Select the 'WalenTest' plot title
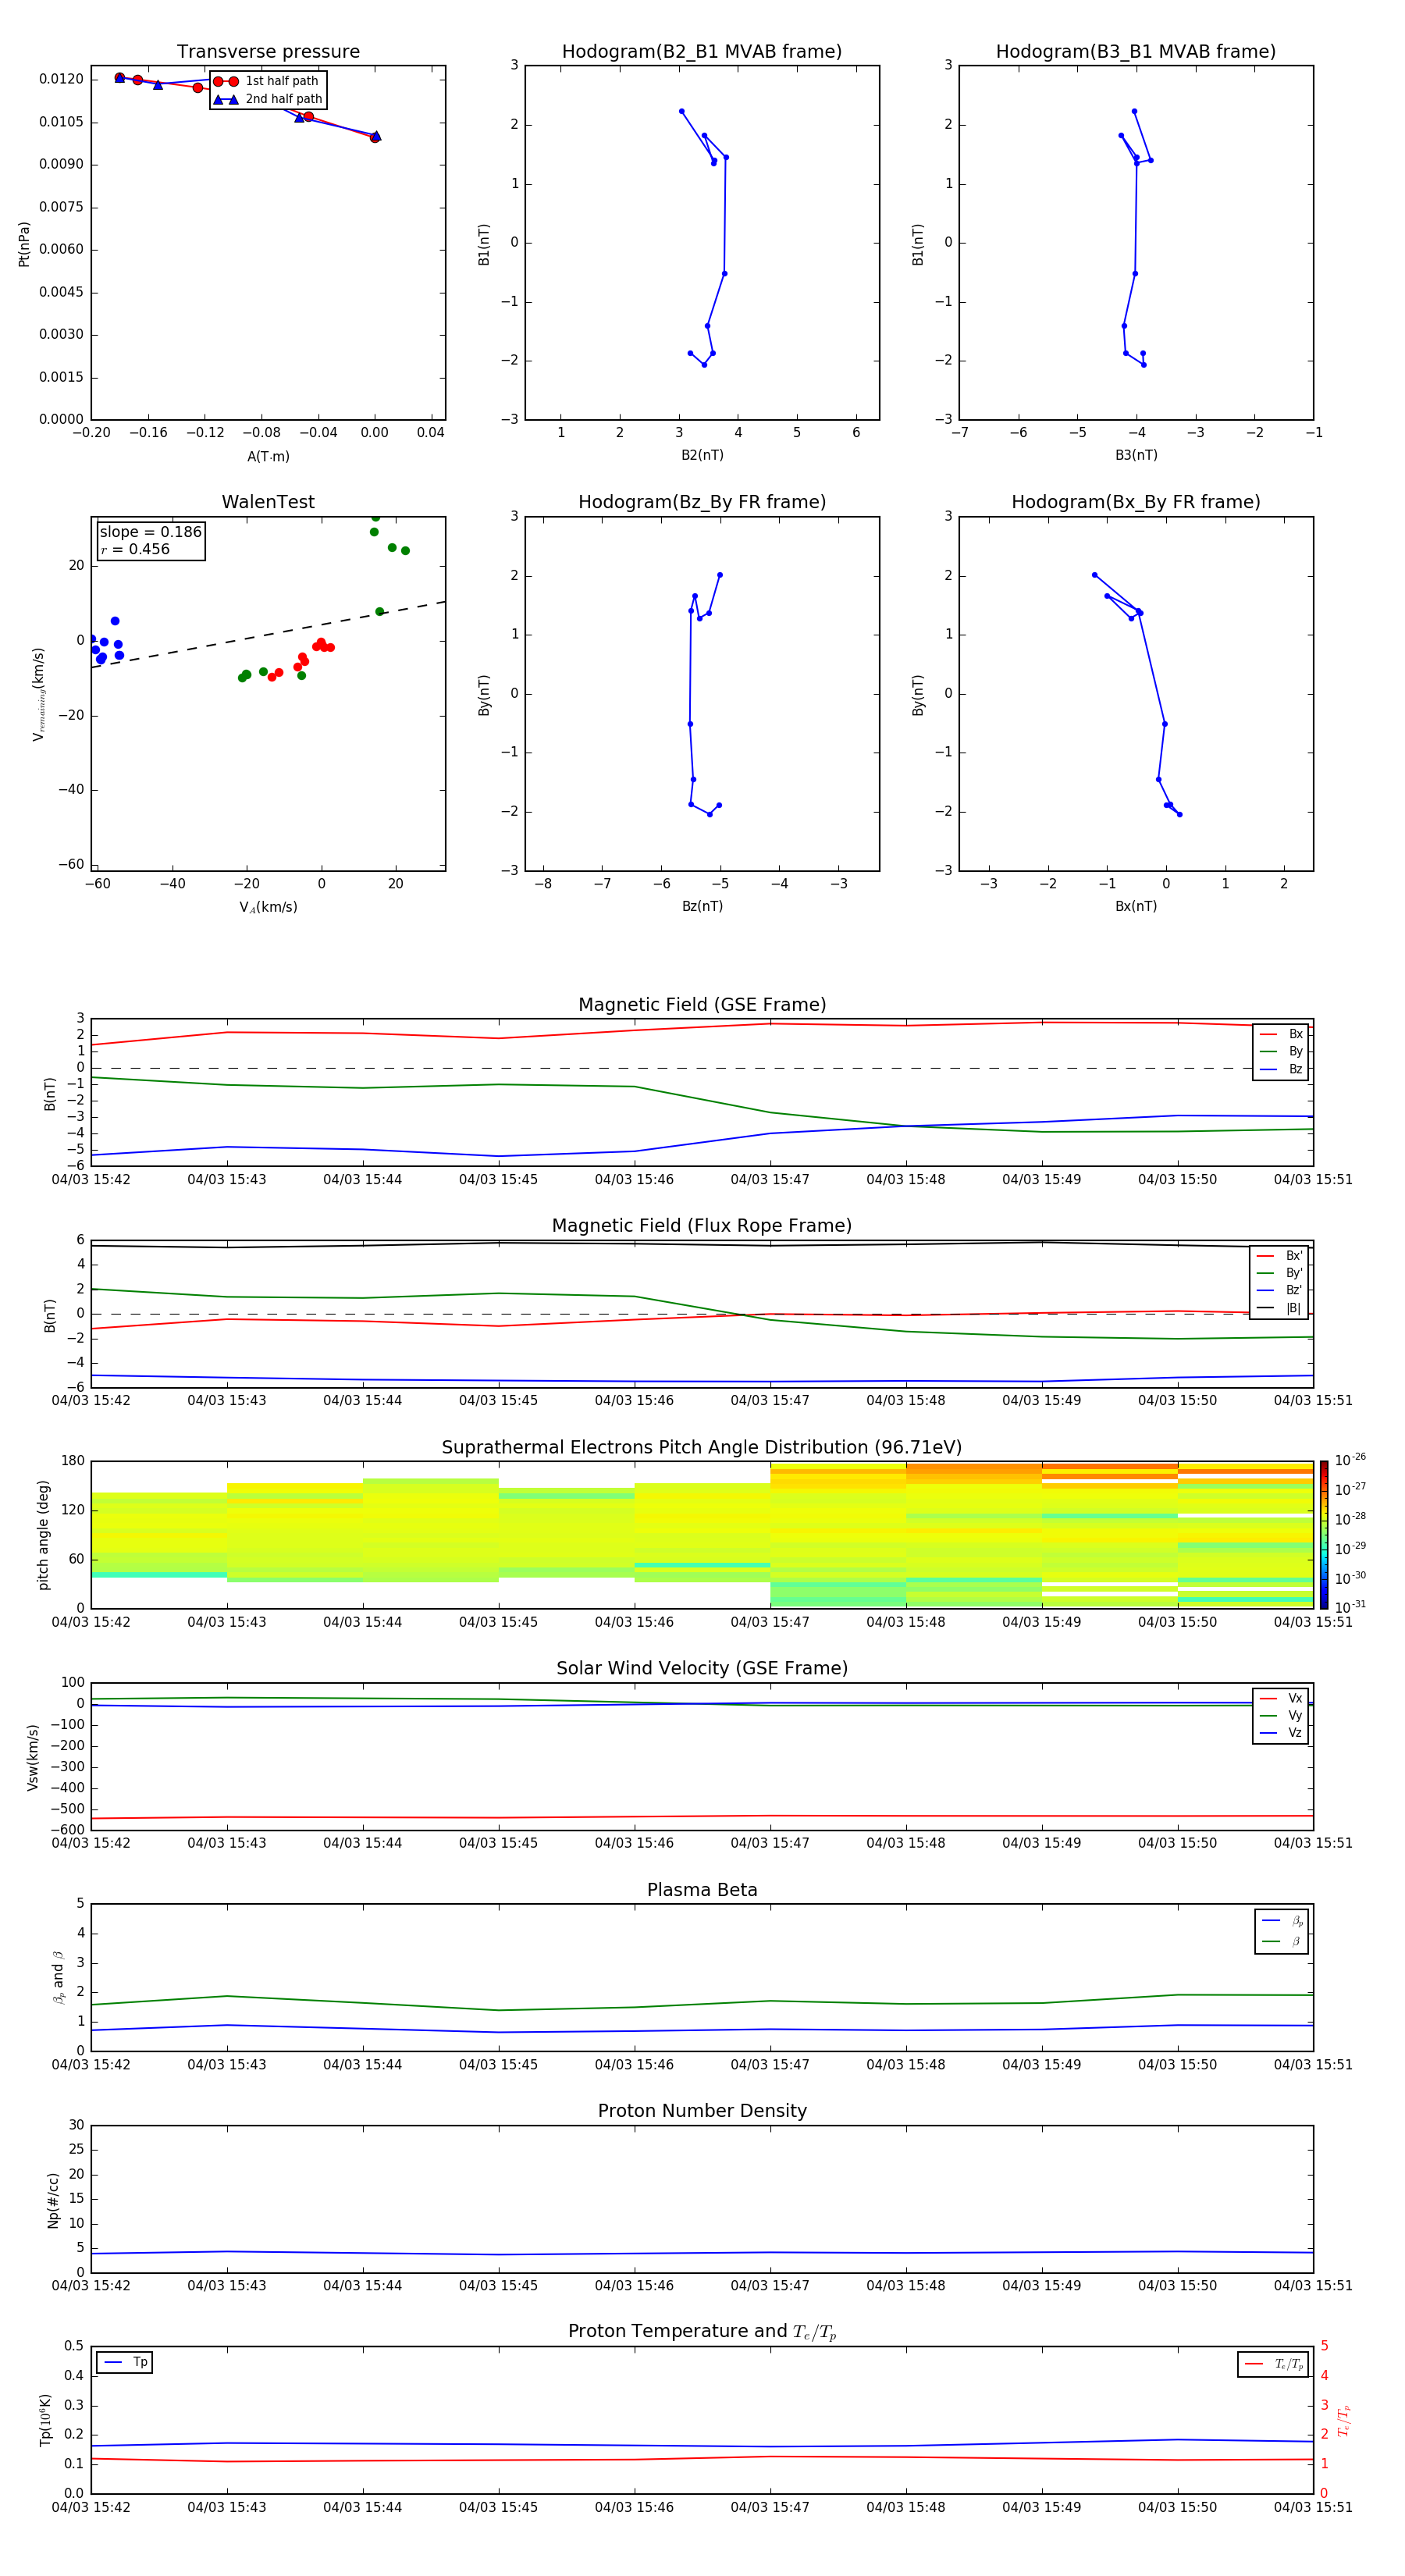 268,502
